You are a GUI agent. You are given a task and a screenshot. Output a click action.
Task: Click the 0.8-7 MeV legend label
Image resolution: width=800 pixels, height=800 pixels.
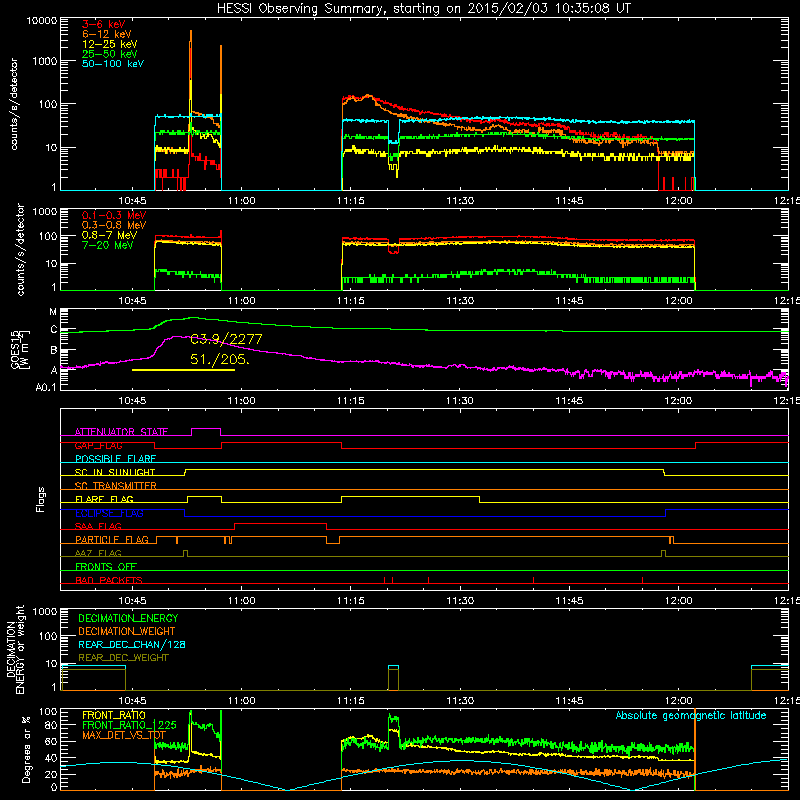pos(109,235)
